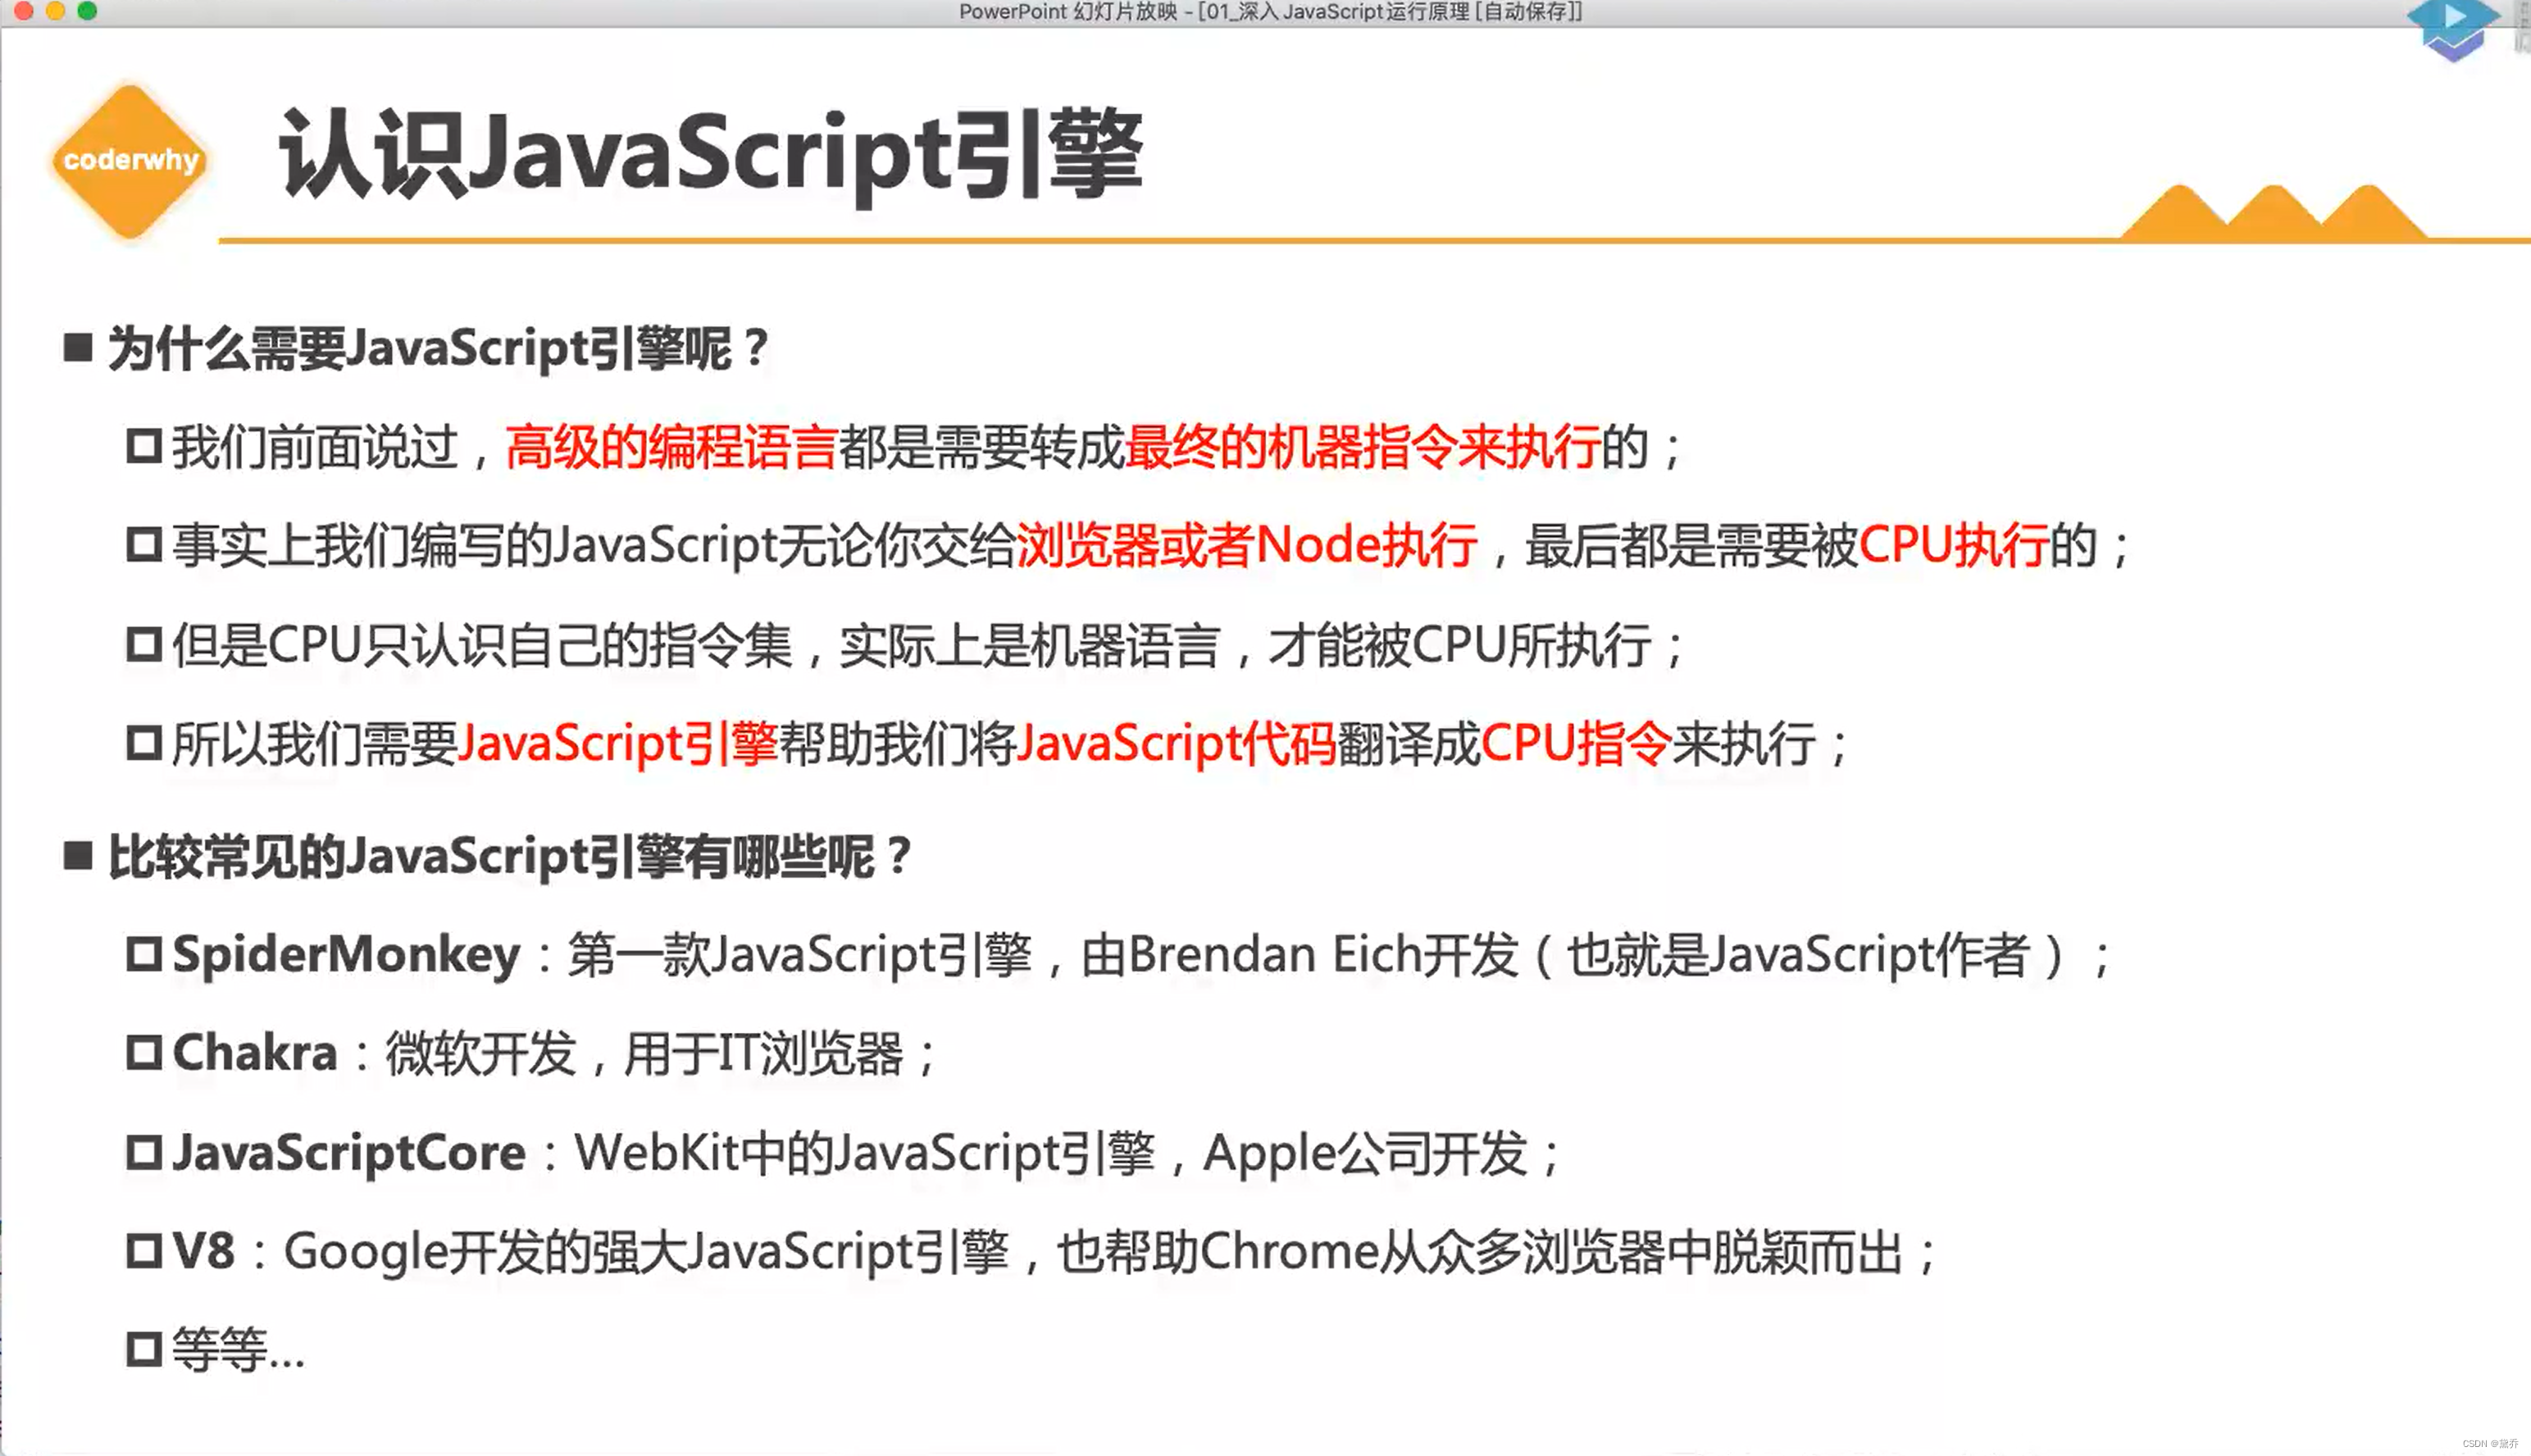Click the hollow square before JavaScriptCore
Screen dimensions: 2531x1456
(x=144, y=1152)
